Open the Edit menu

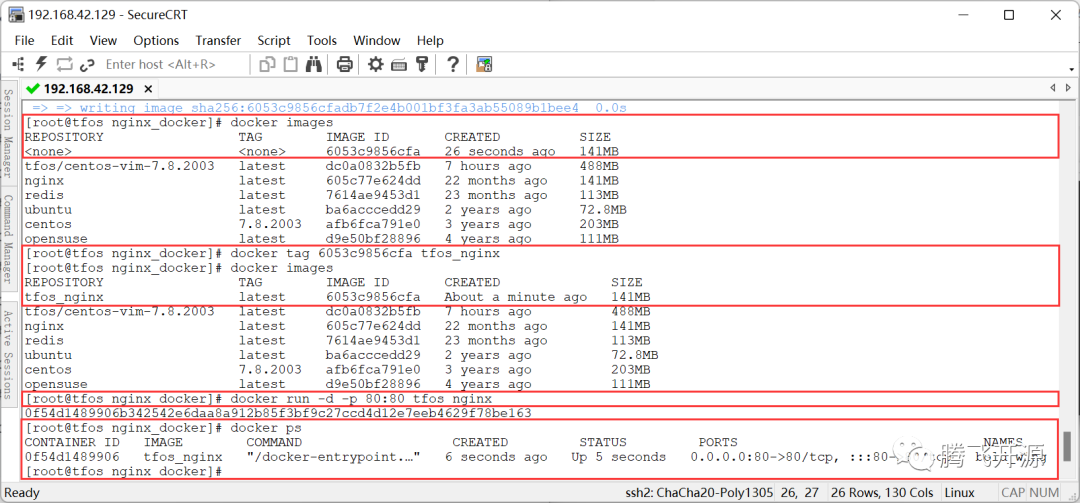(x=62, y=41)
